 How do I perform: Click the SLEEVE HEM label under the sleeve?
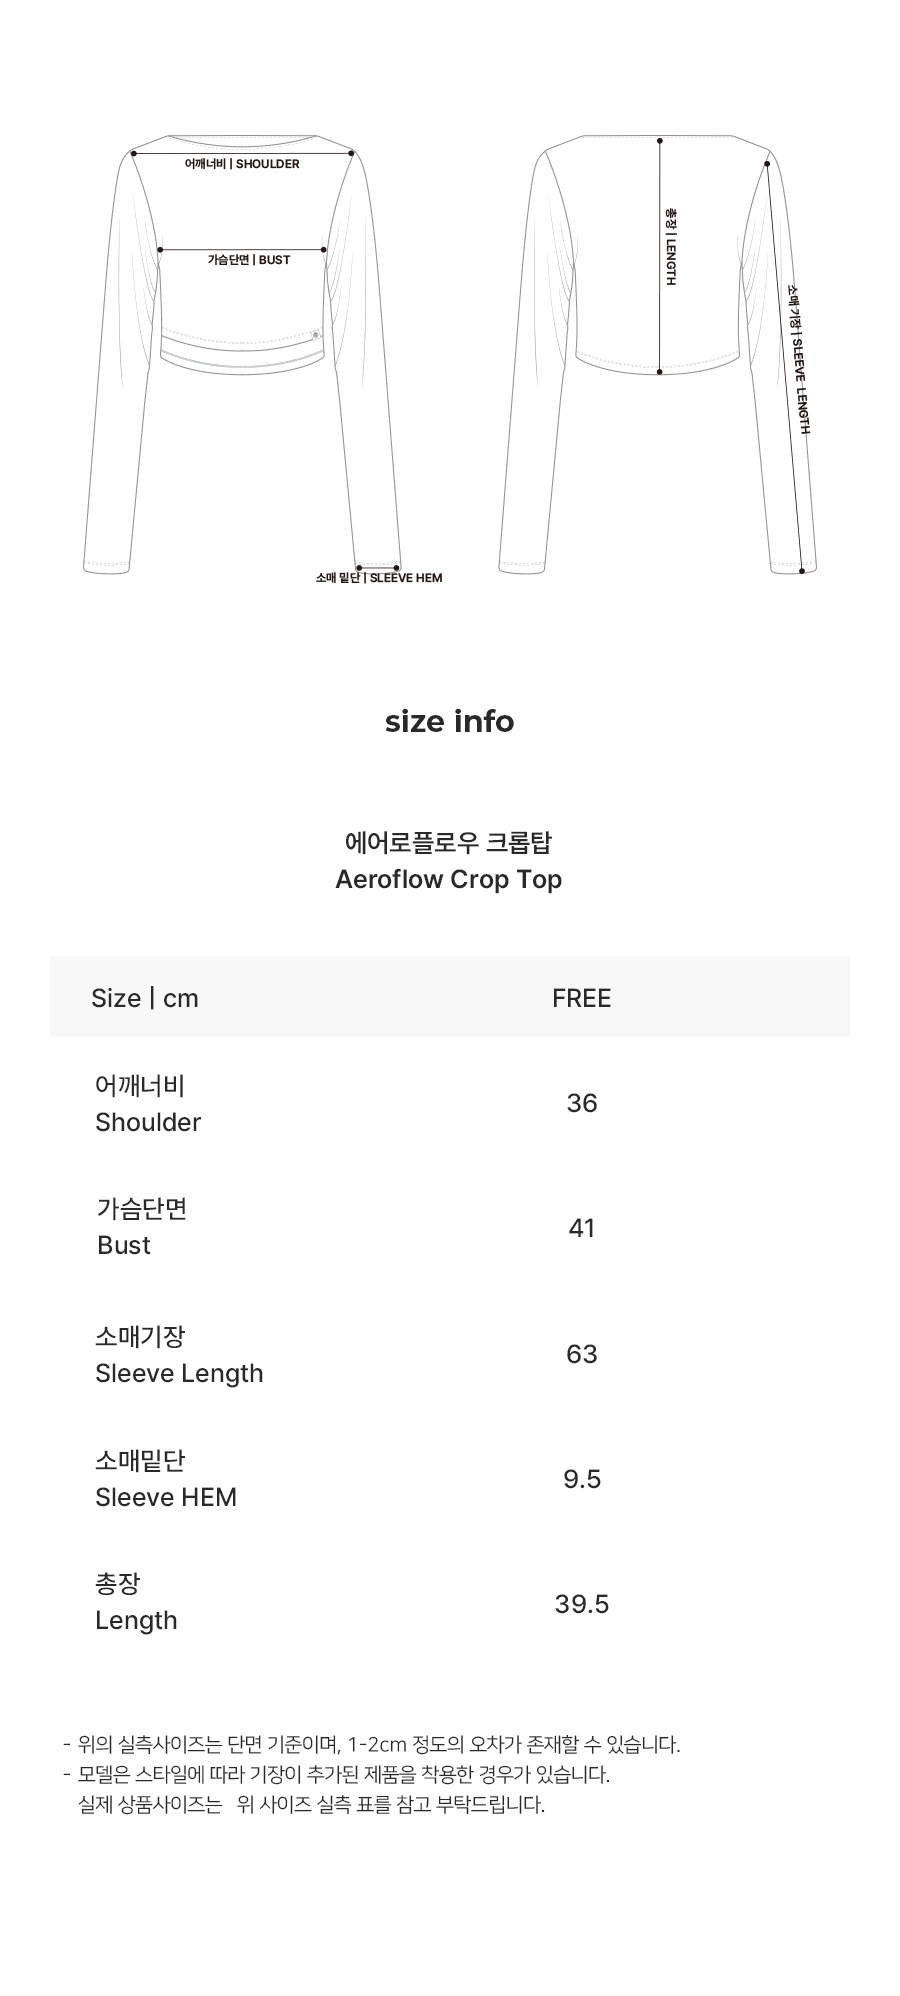(x=379, y=578)
